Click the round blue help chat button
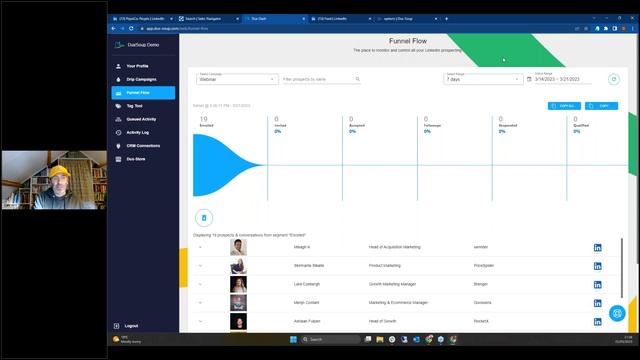Viewport: 640px width, 360px height. 617,313
